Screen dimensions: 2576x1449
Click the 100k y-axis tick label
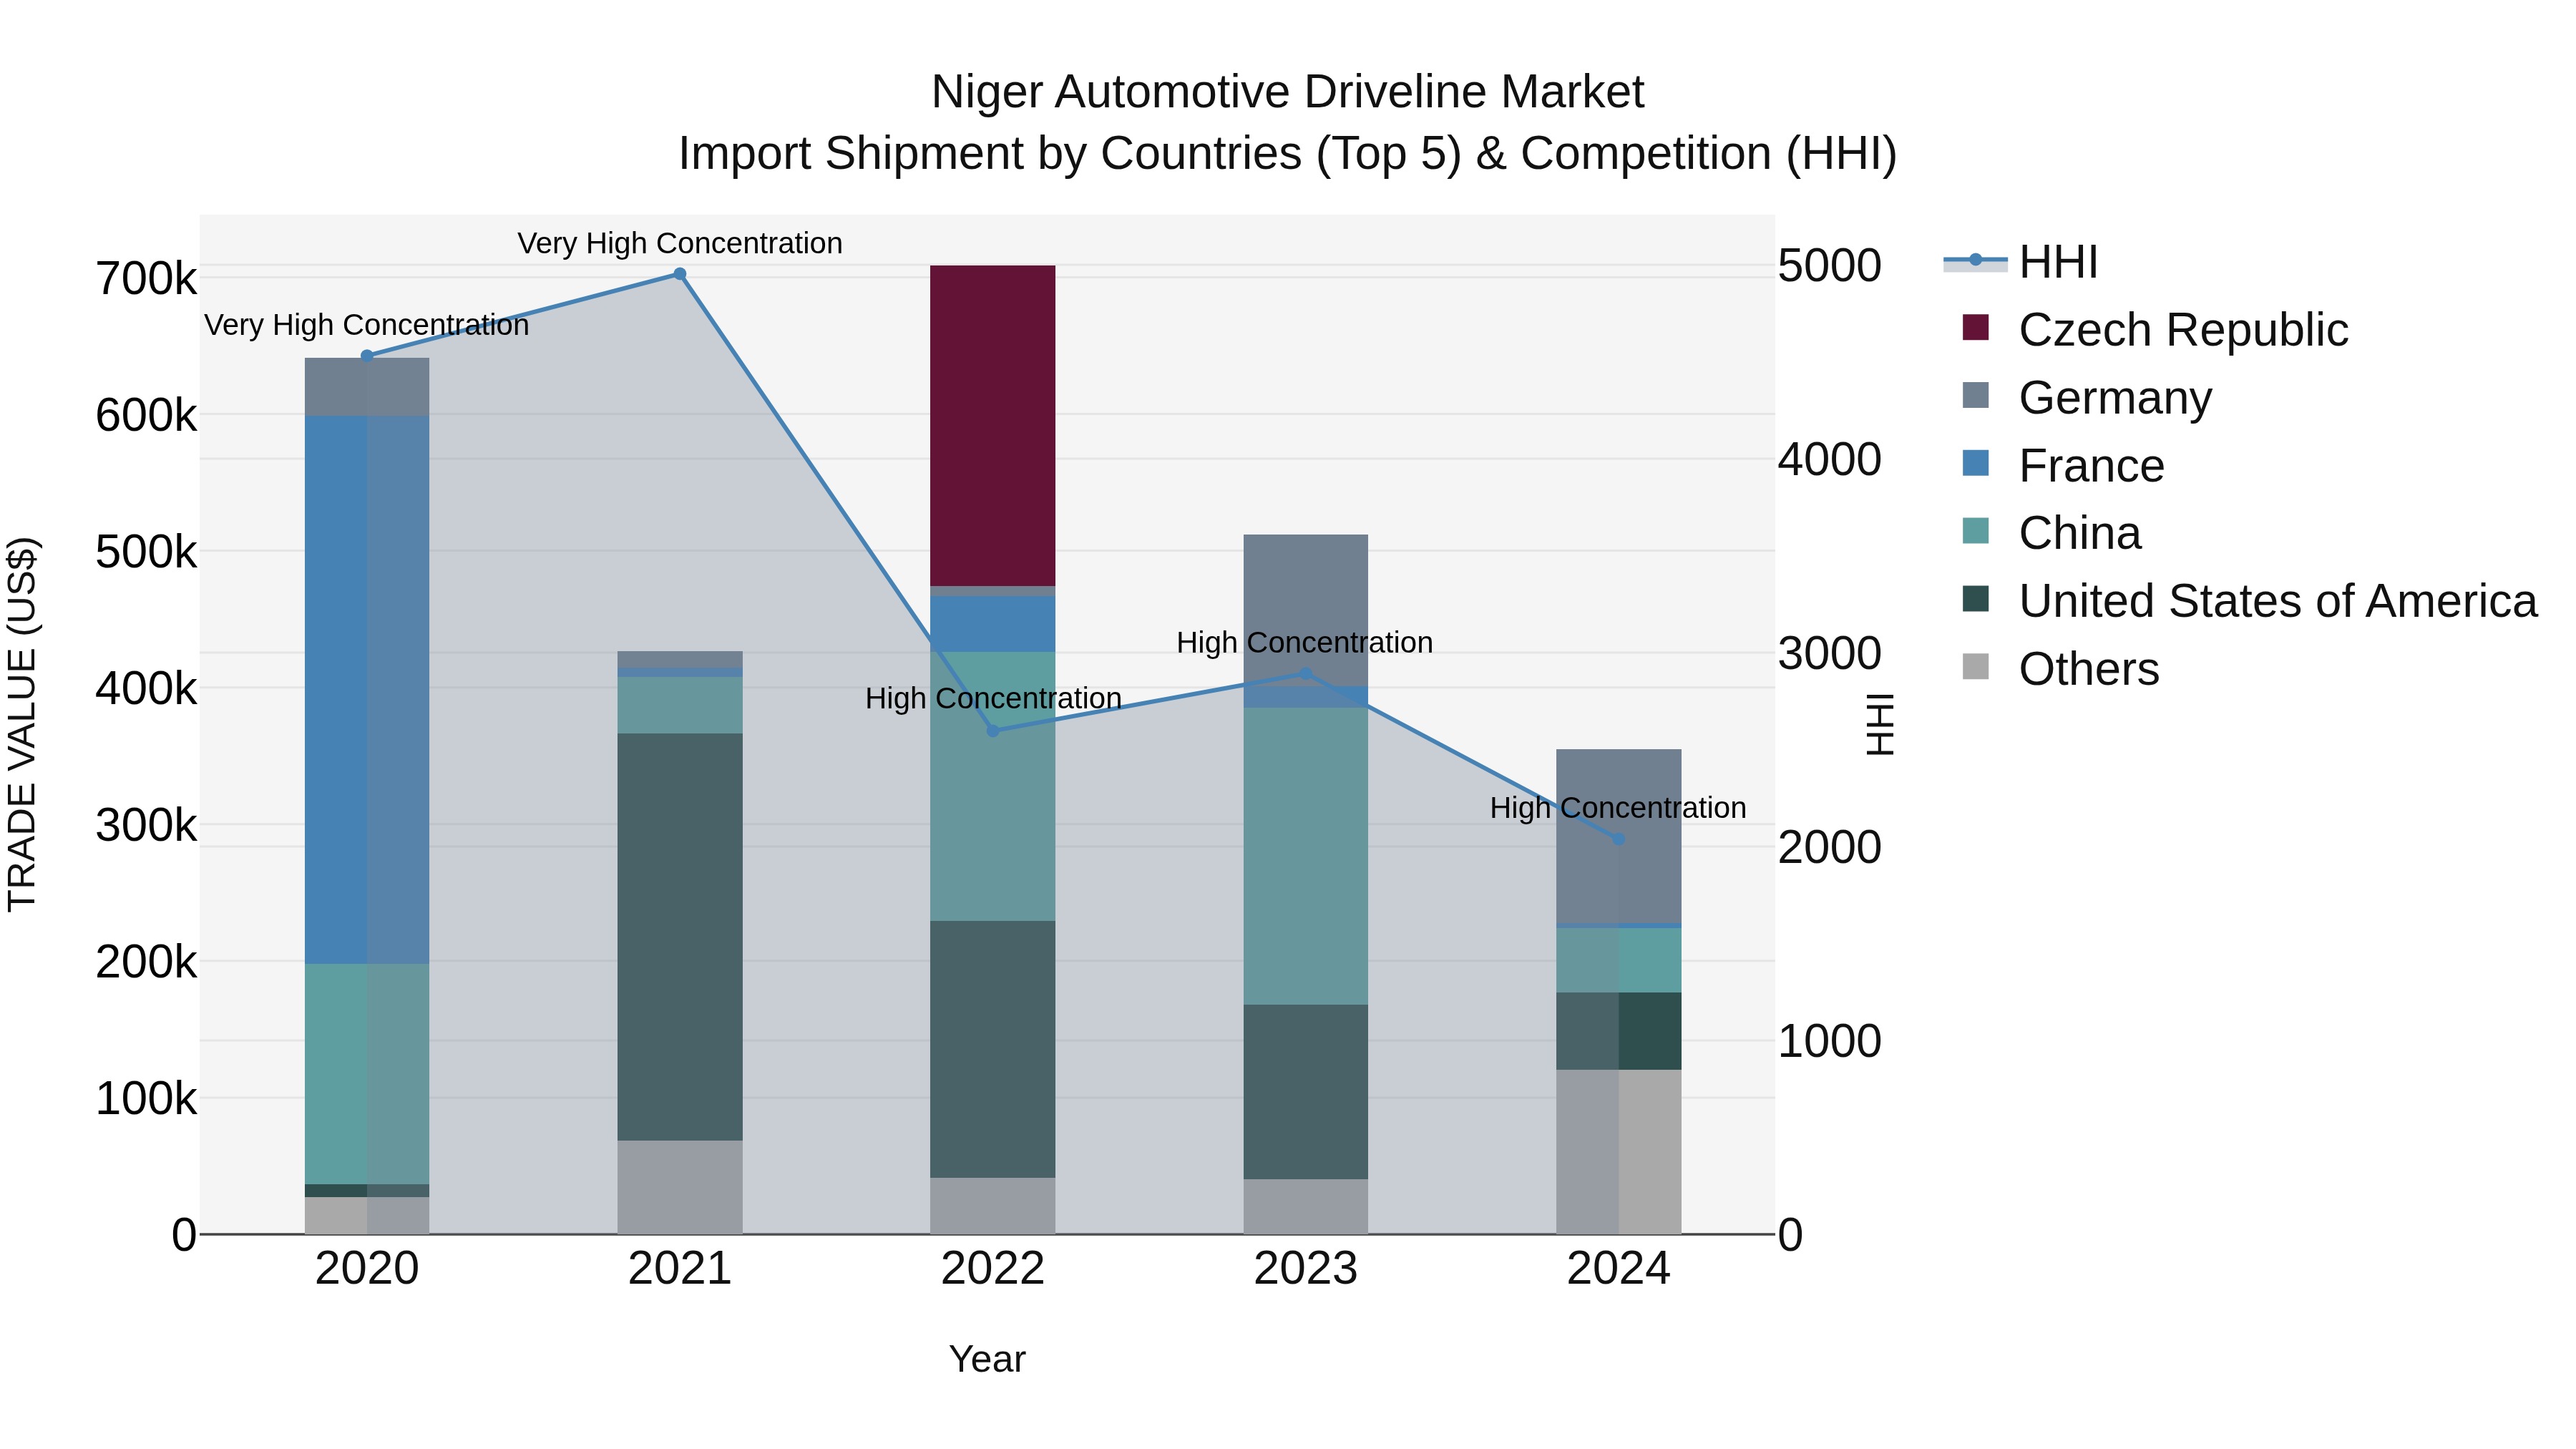pyautogui.click(x=146, y=1099)
